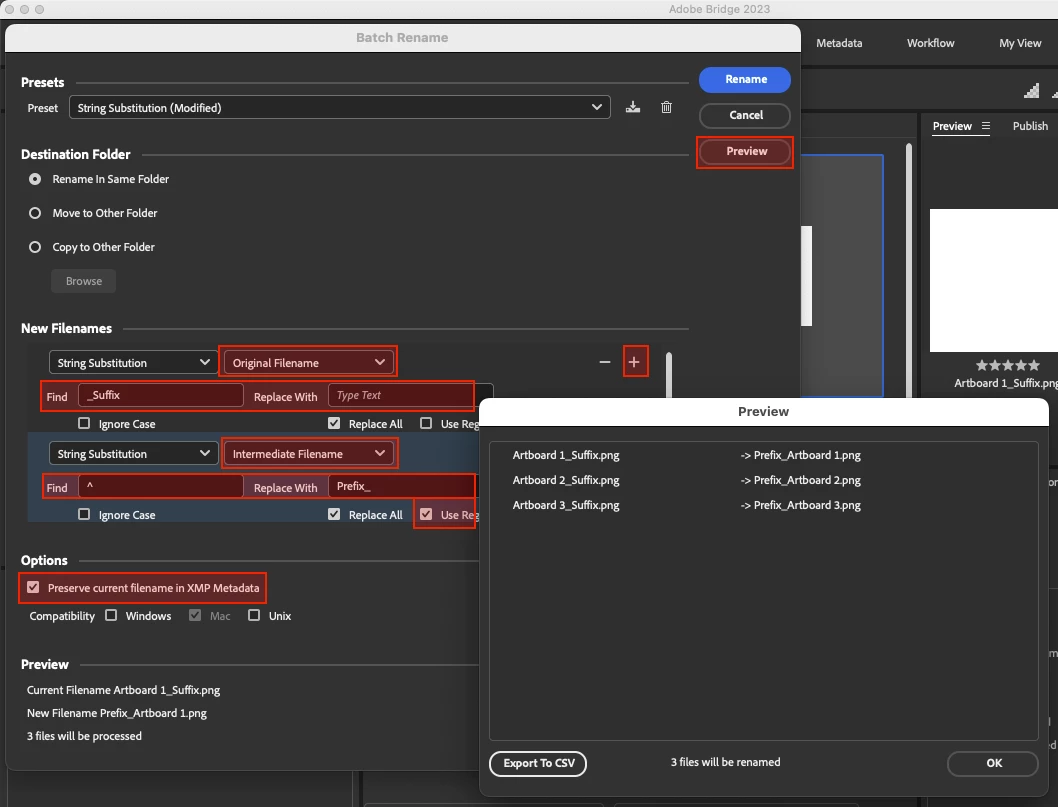Select Artboard 3_Suffix.png row in Preview list
This screenshot has height=807, width=1058.
point(565,505)
